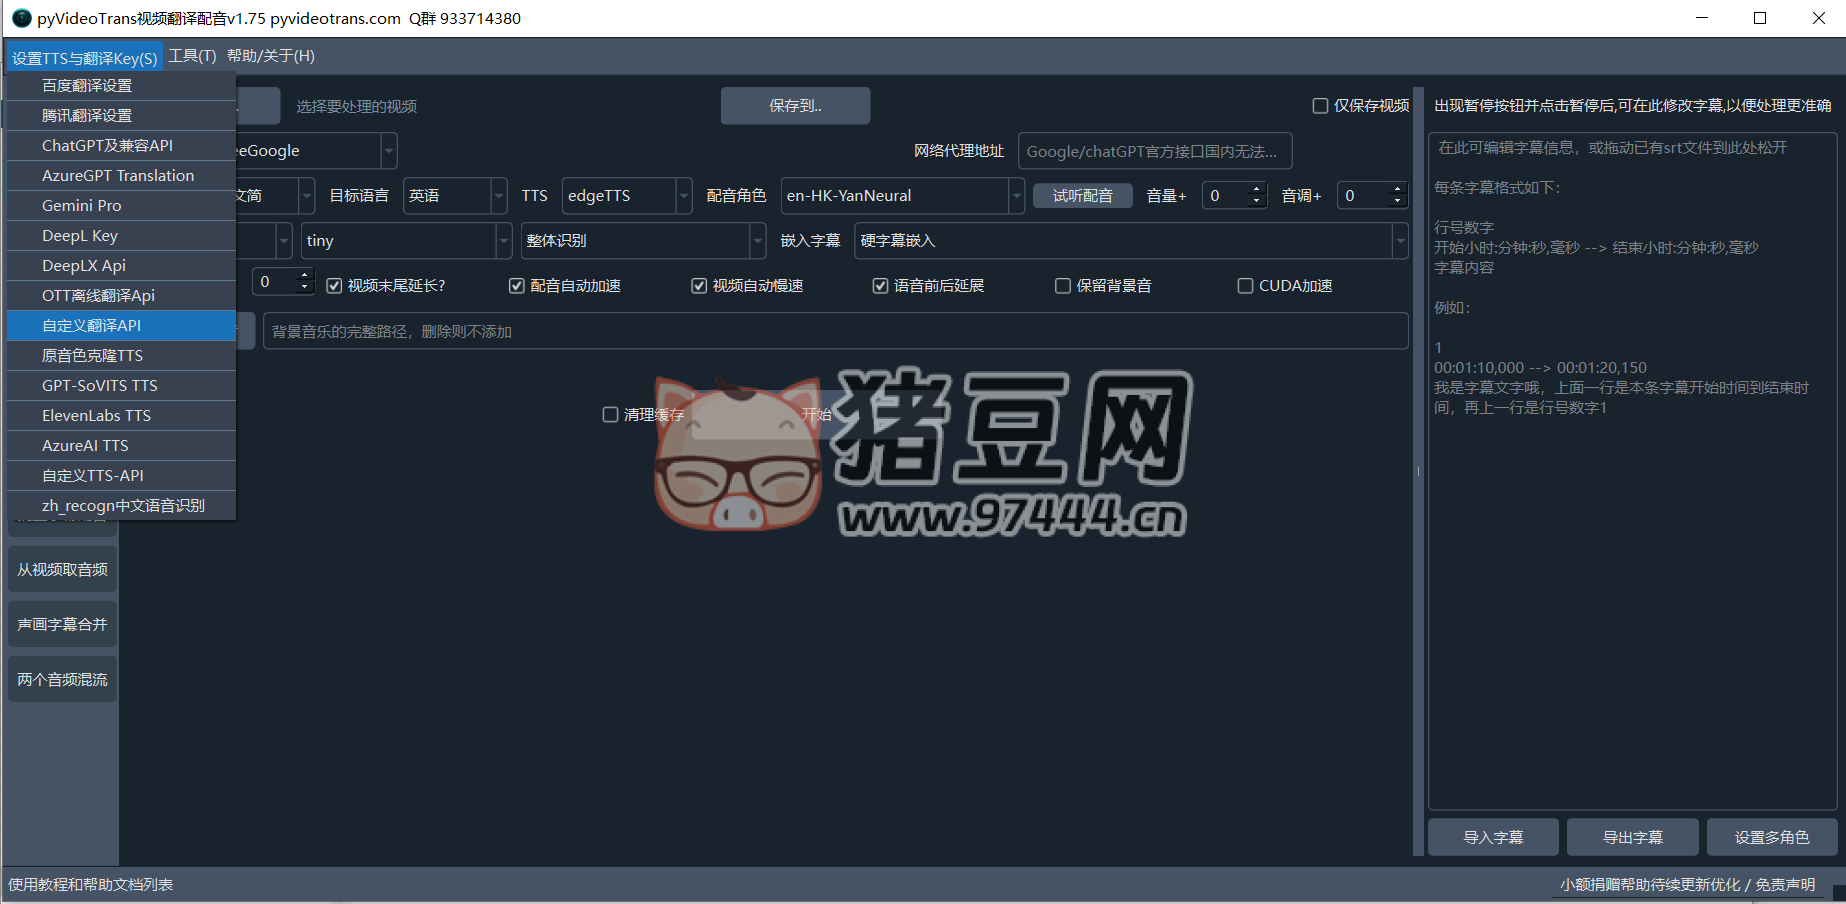Screen dimensions: 1846x904
Task: Select 自定义翻译API menu entry
Action: click(x=91, y=326)
